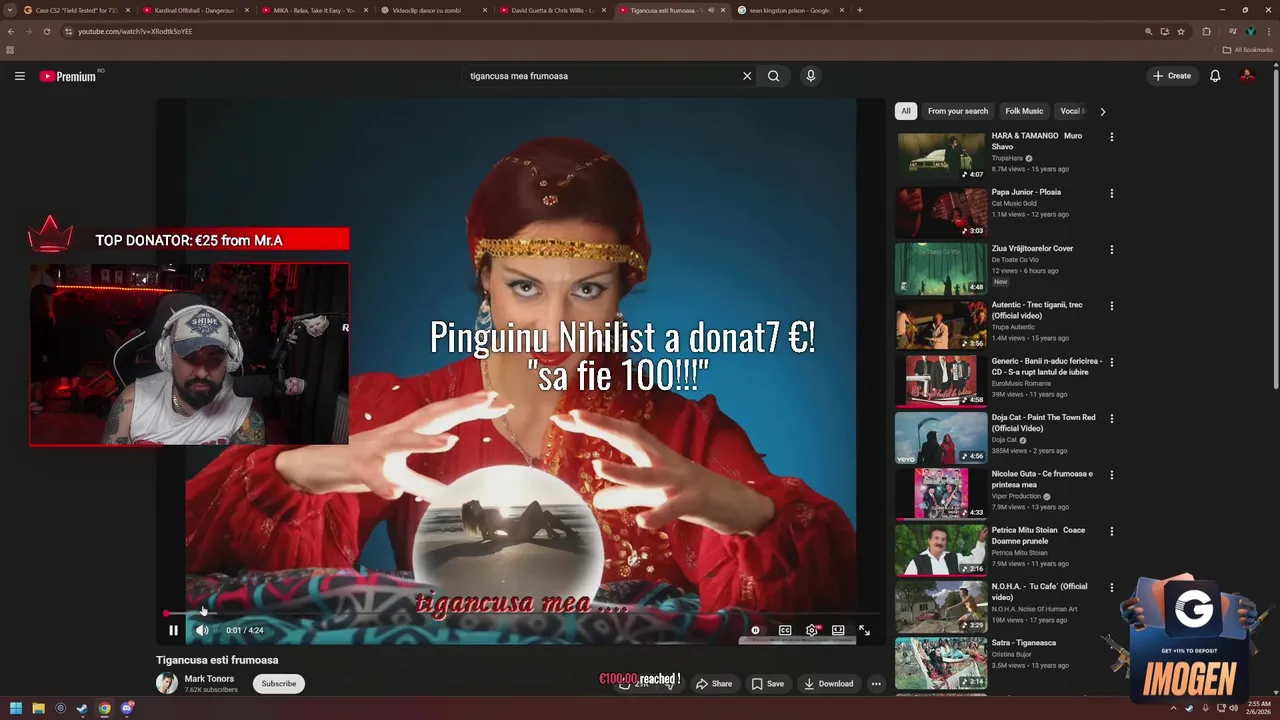
Task: Click the 0:01 / 4:24 time display
Action: coord(245,630)
